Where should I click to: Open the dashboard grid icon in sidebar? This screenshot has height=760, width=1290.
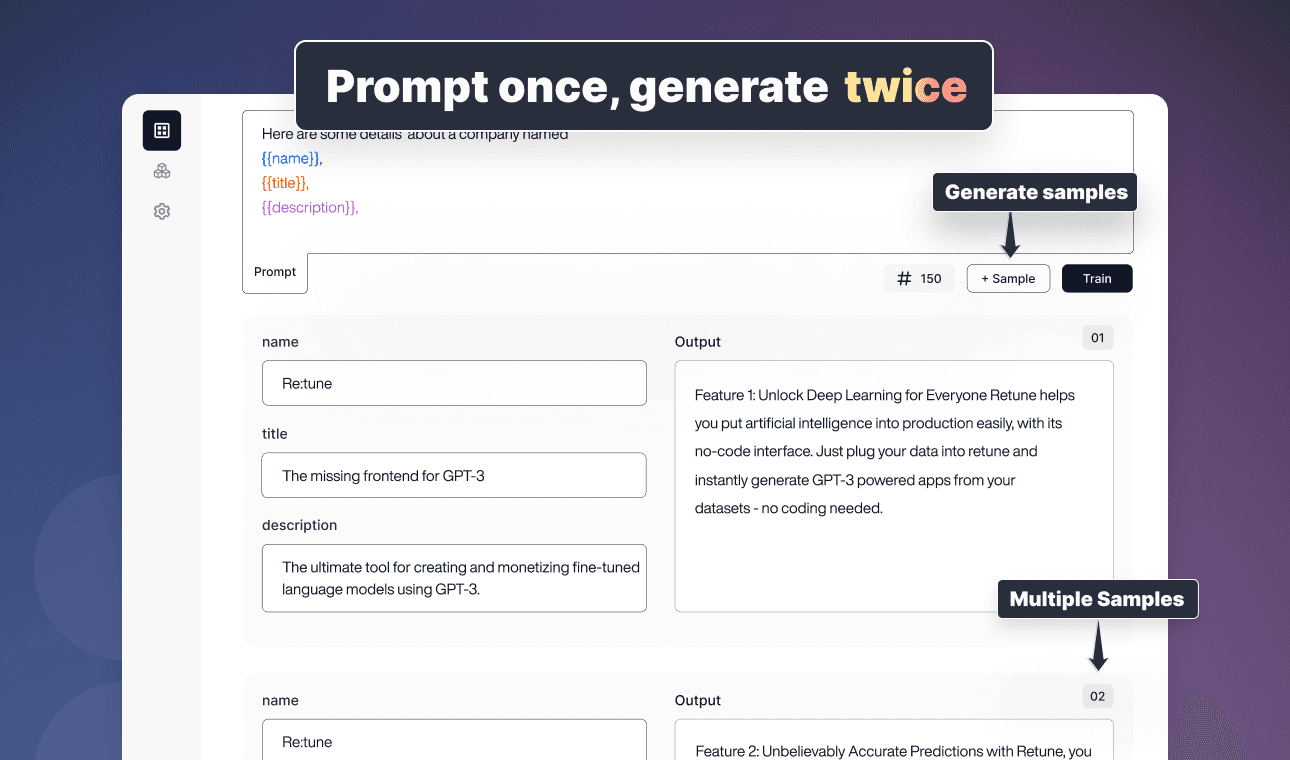click(162, 130)
